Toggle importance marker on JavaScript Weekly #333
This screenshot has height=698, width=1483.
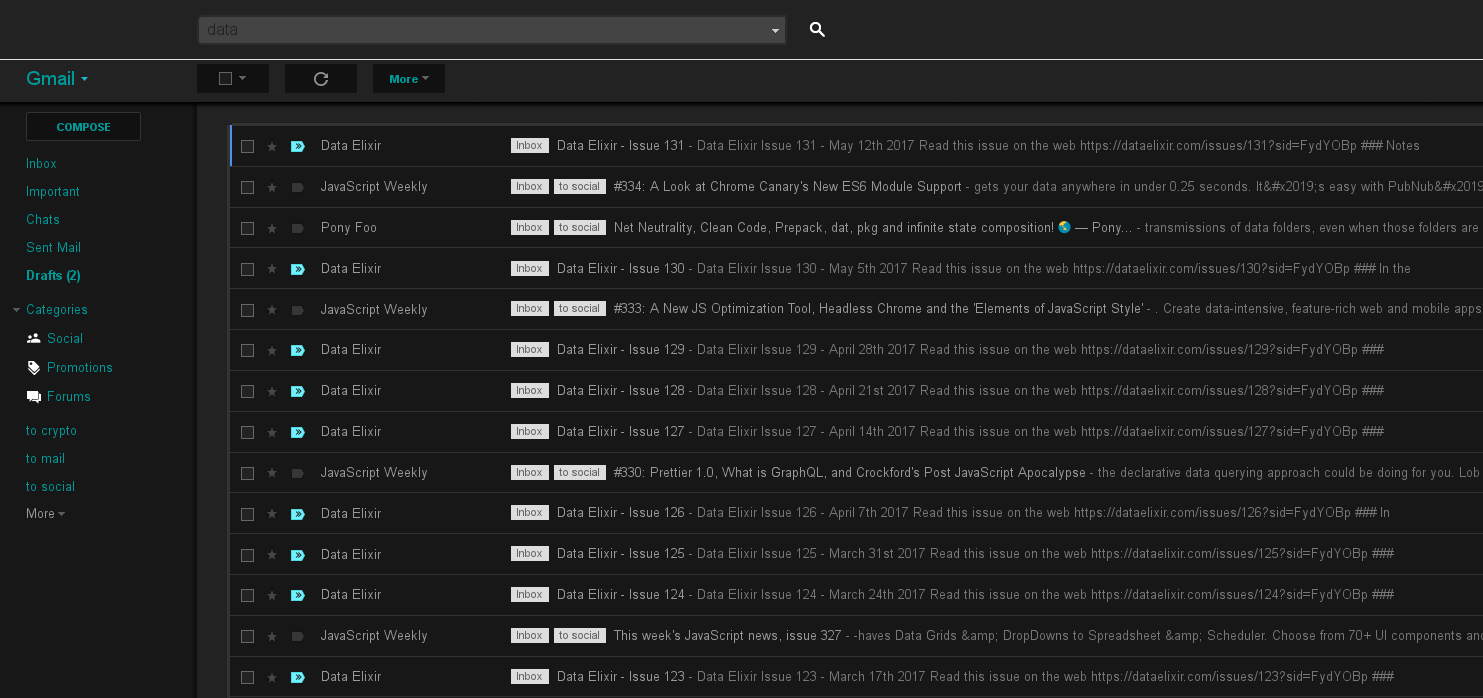(x=297, y=310)
